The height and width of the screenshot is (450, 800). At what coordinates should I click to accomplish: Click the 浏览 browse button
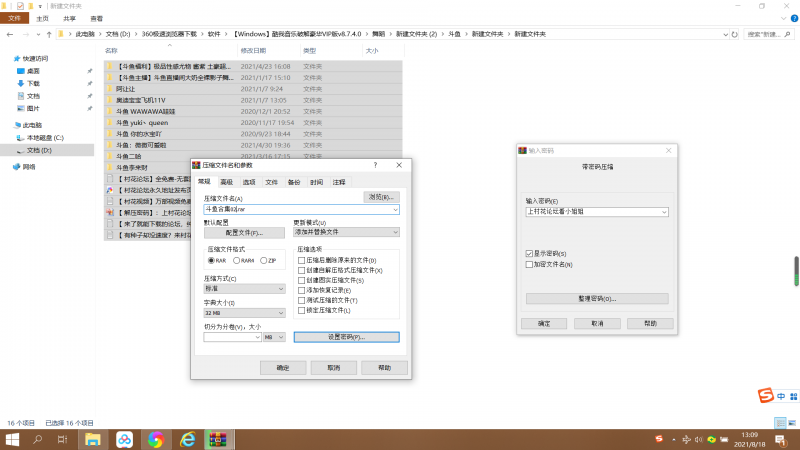click(x=382, y=197)
